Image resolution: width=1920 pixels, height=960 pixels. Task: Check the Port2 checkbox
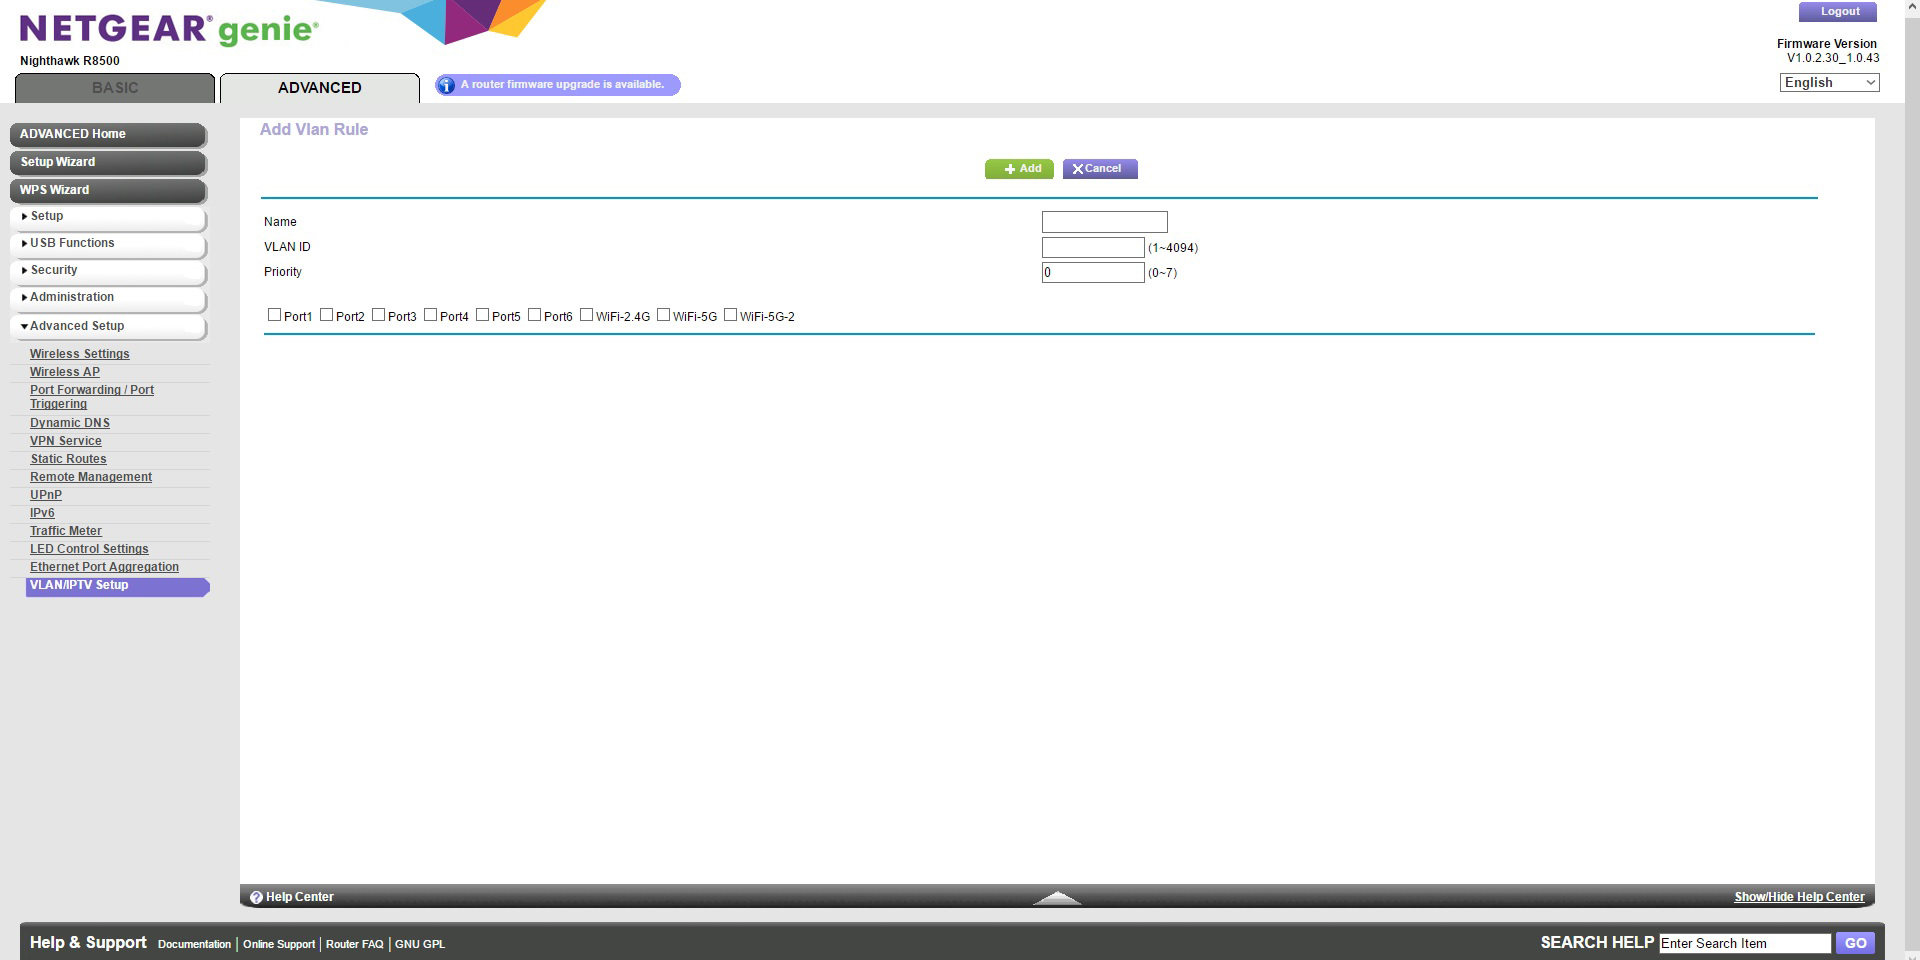[326, 315]
